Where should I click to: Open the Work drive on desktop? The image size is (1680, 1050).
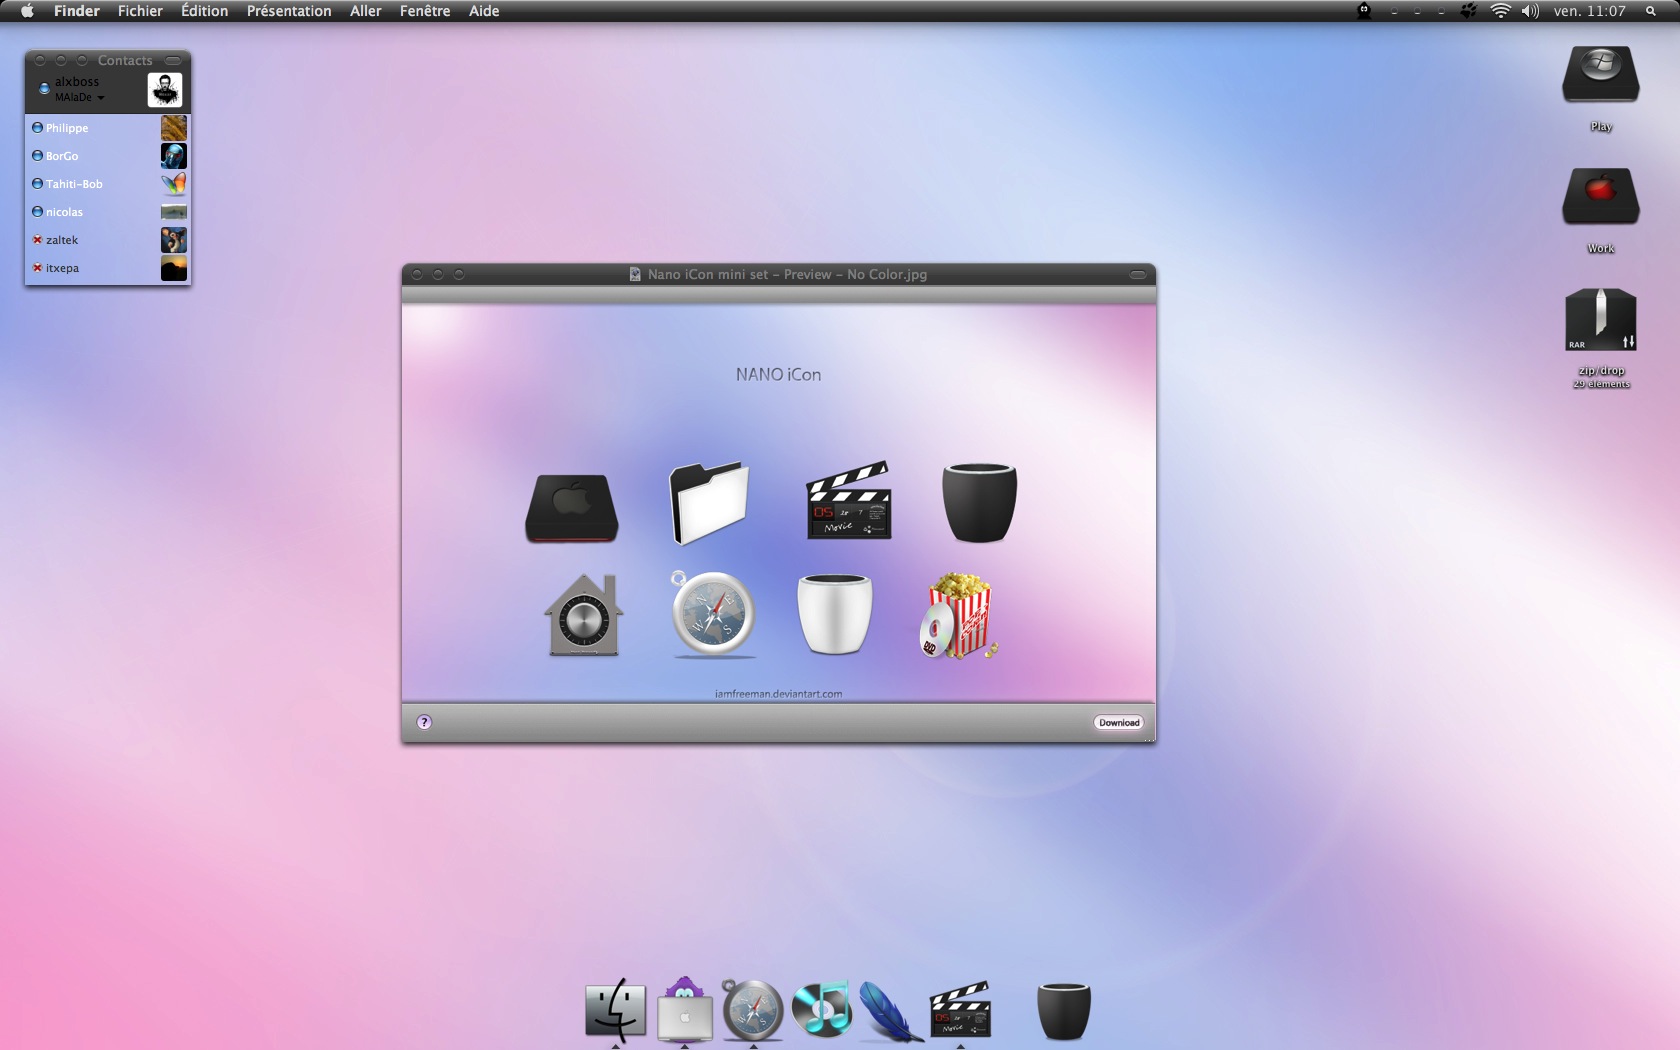(x=1601, y=197)
